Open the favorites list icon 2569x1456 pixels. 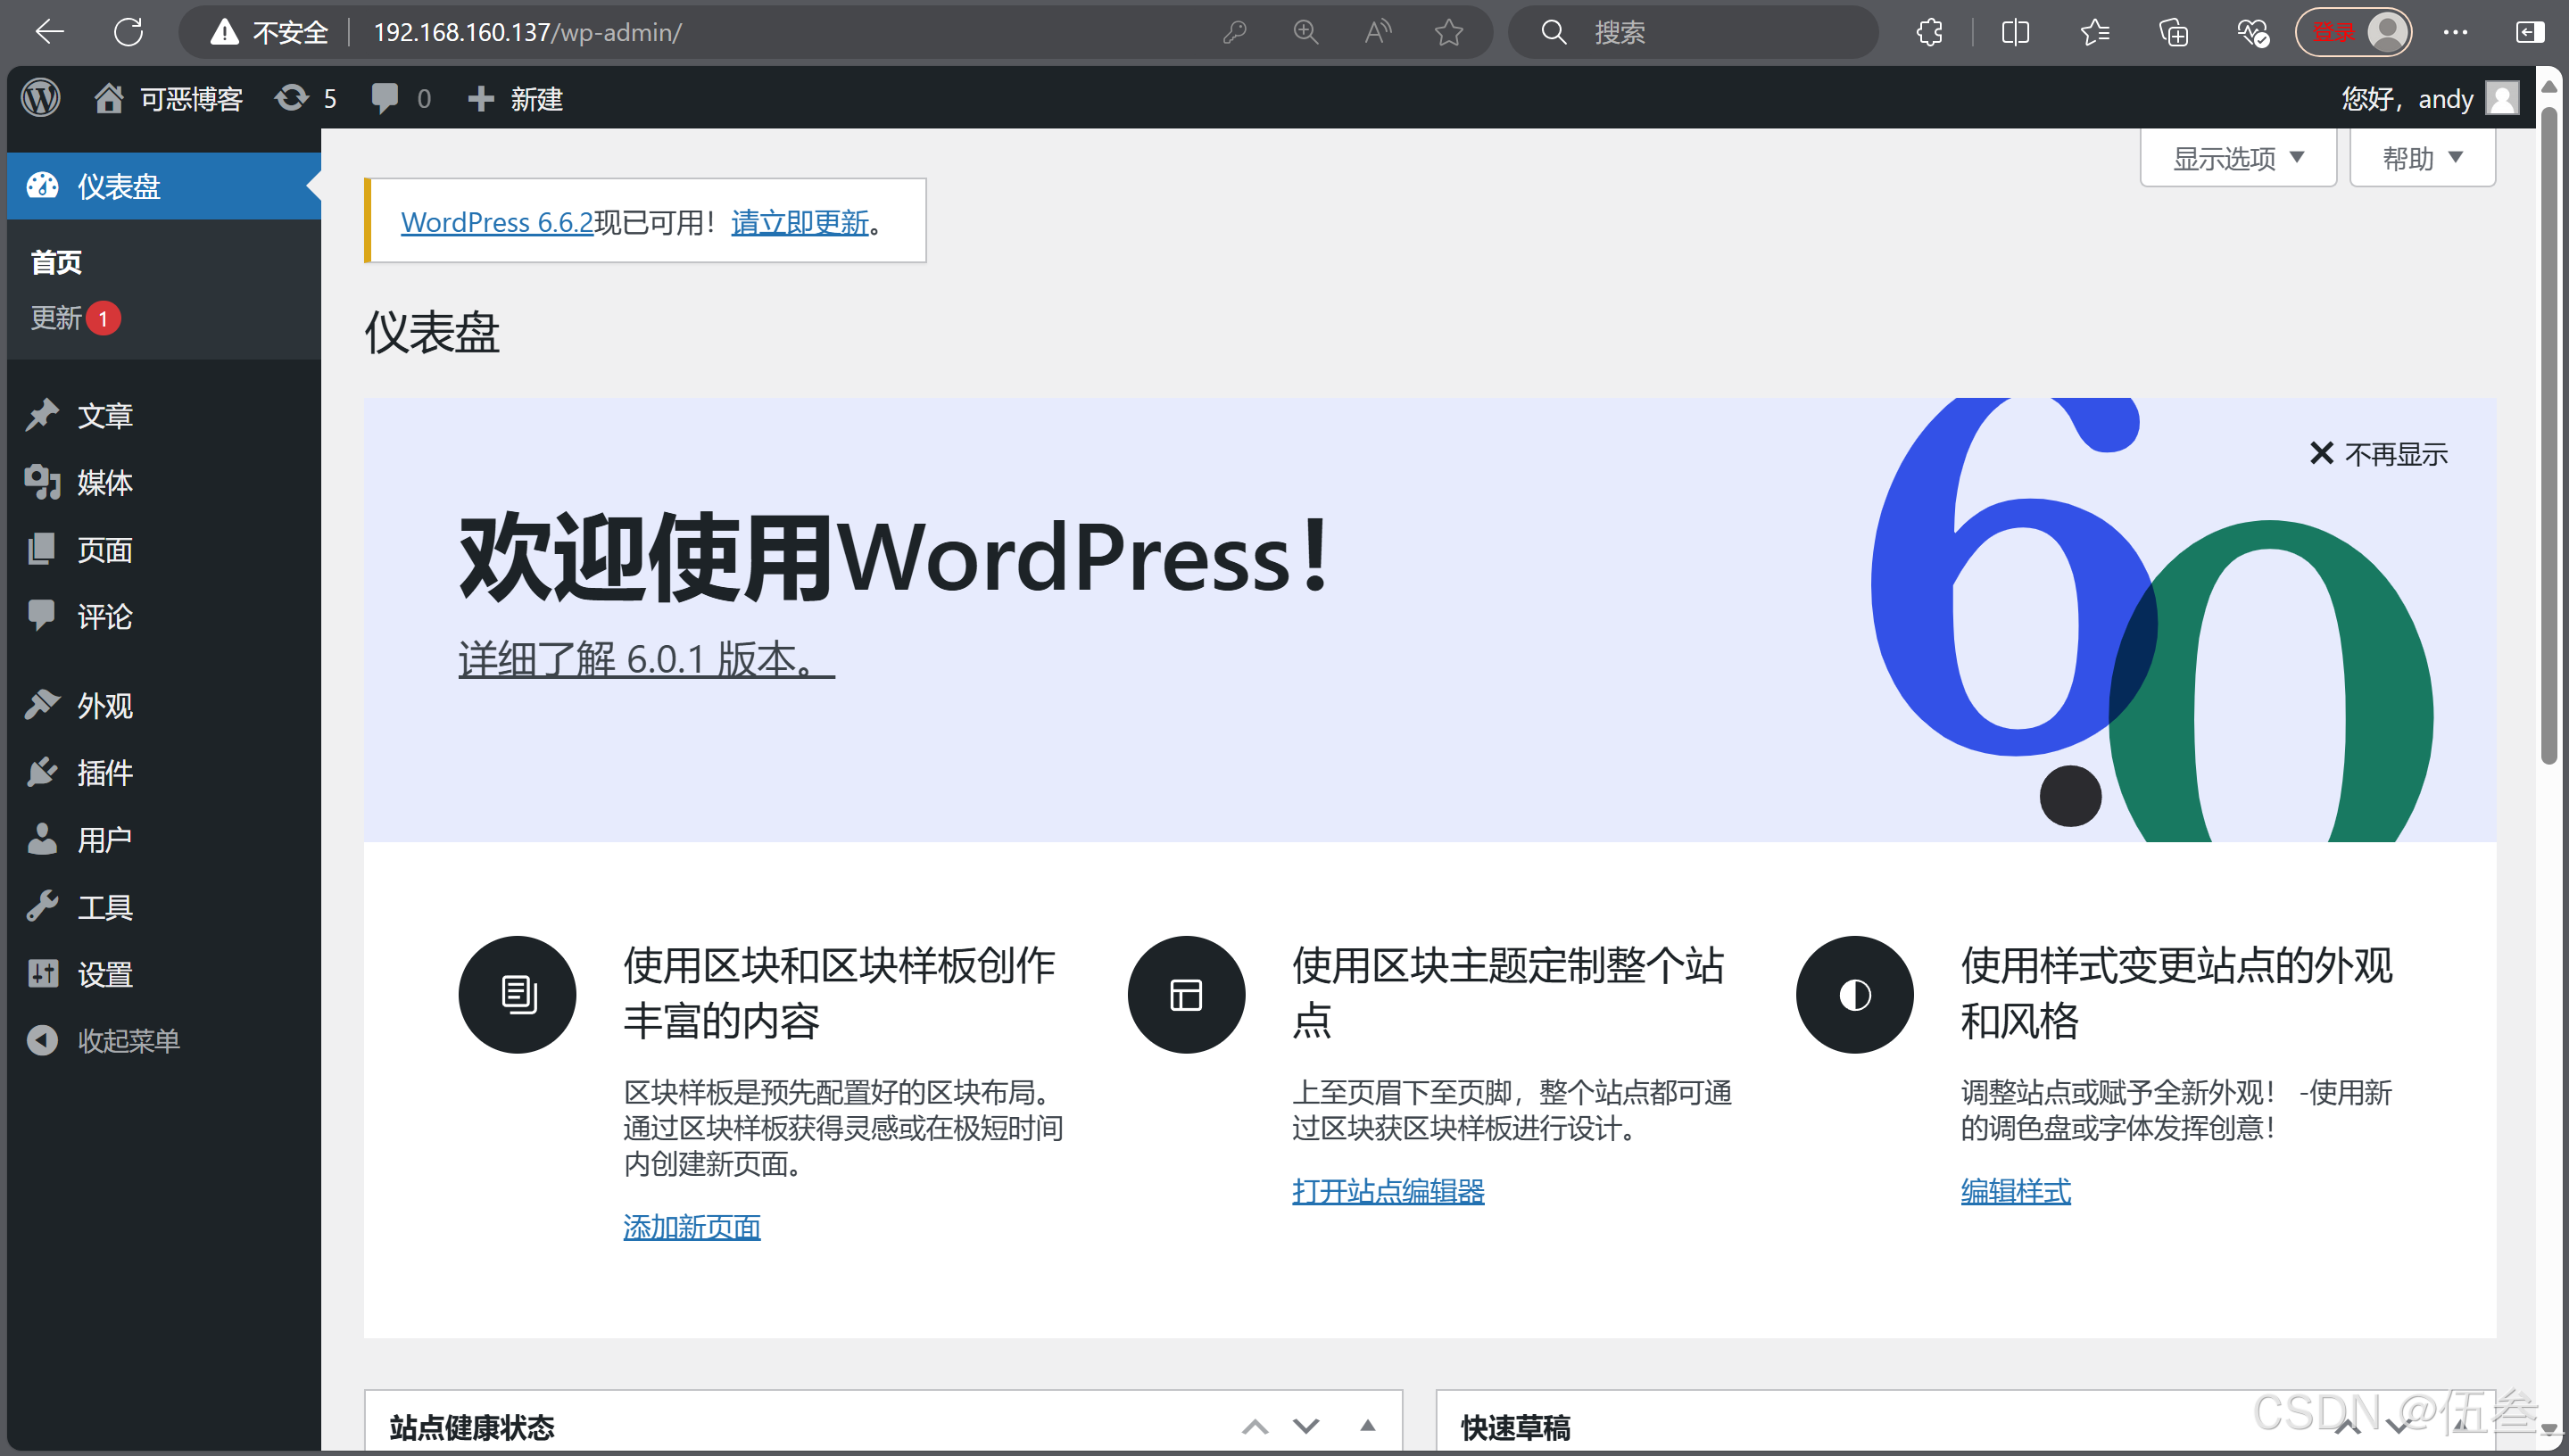tap(2095, 32)
